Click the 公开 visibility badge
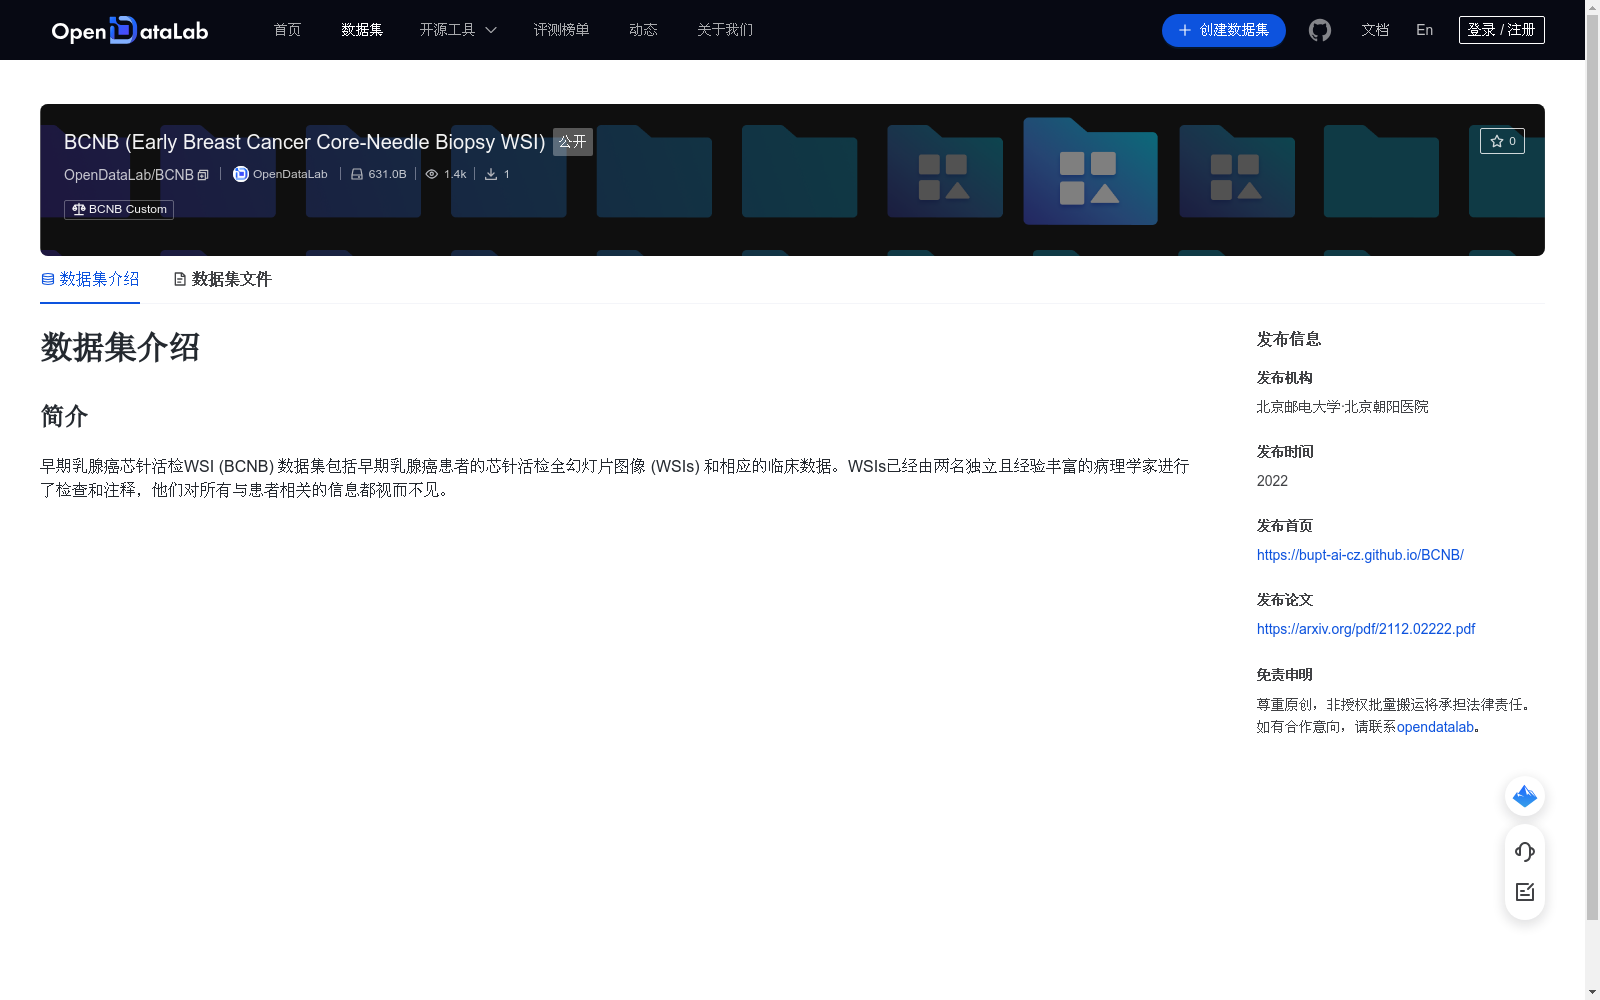The height and width of the screenshot is (1000, 1600). [573, 142]
